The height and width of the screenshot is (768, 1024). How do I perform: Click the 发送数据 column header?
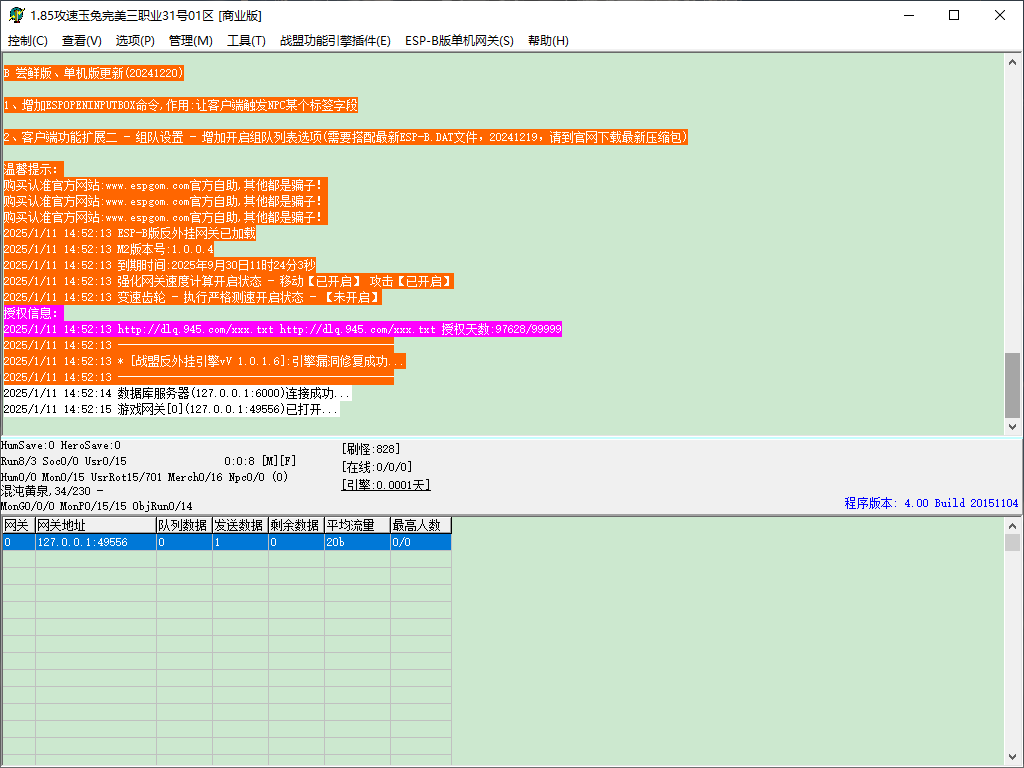click(240, 525)
